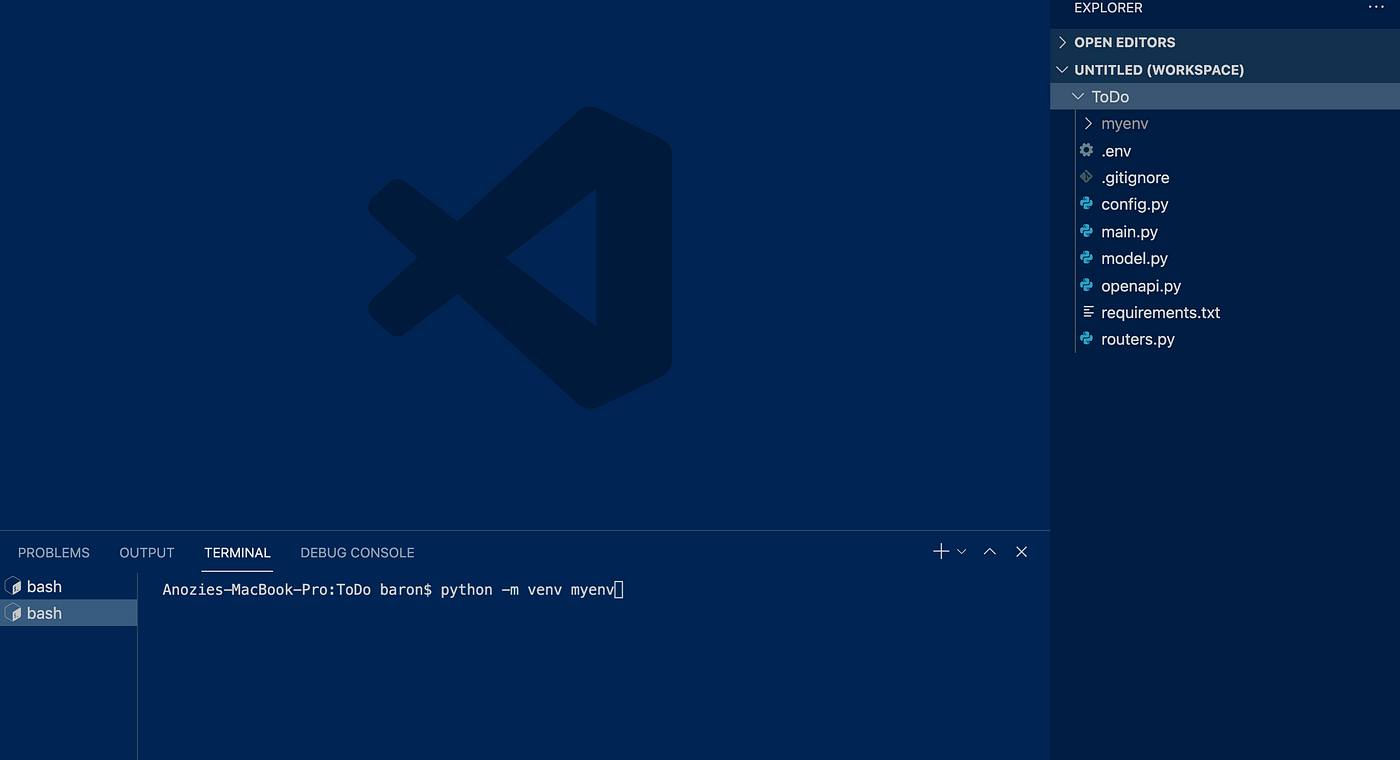Maximize the panel with the up chevron
The height and width of the screenshot is (760, 1400).
pyautogui.click(x=990, y=552)
